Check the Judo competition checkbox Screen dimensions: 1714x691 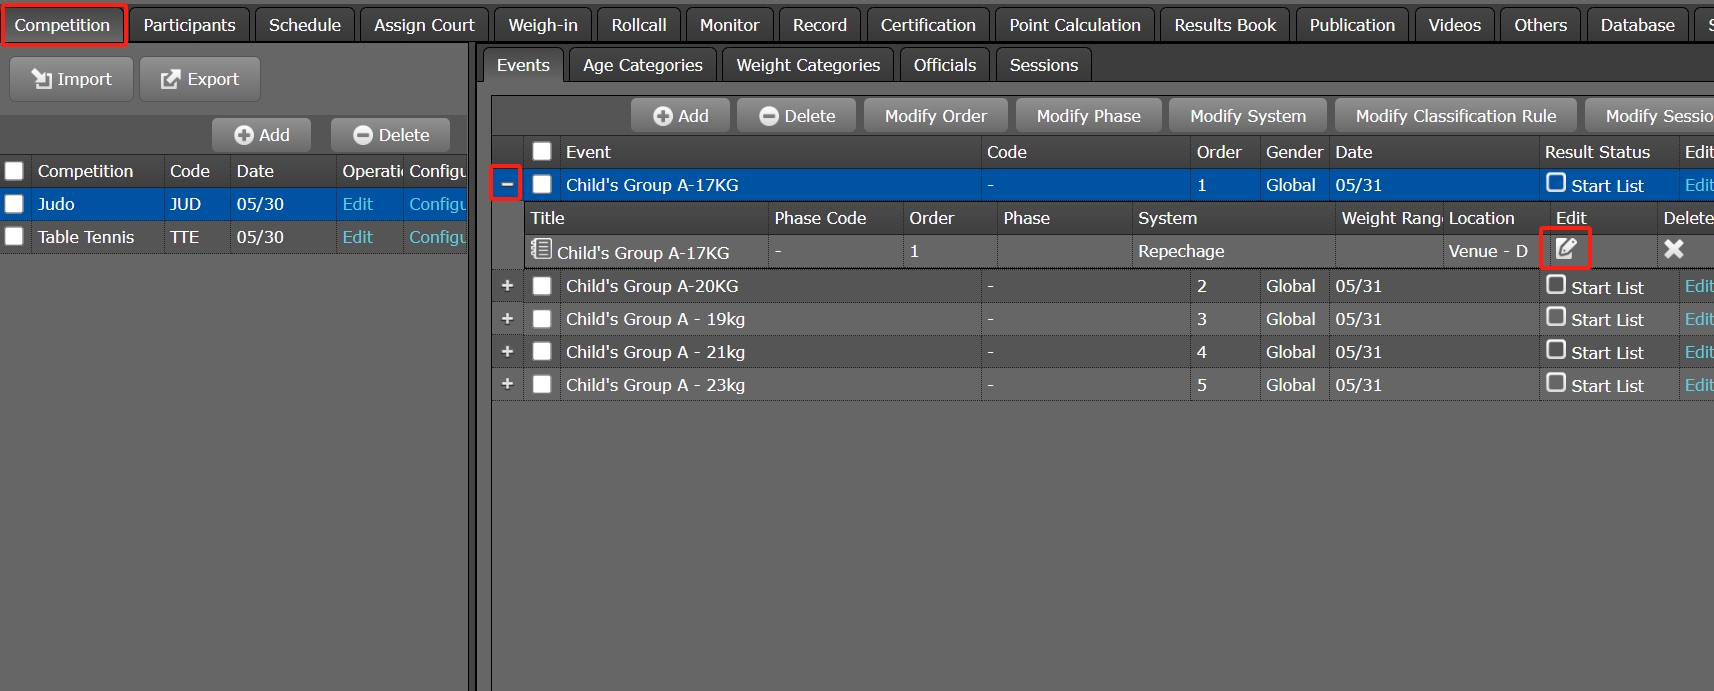14,204
